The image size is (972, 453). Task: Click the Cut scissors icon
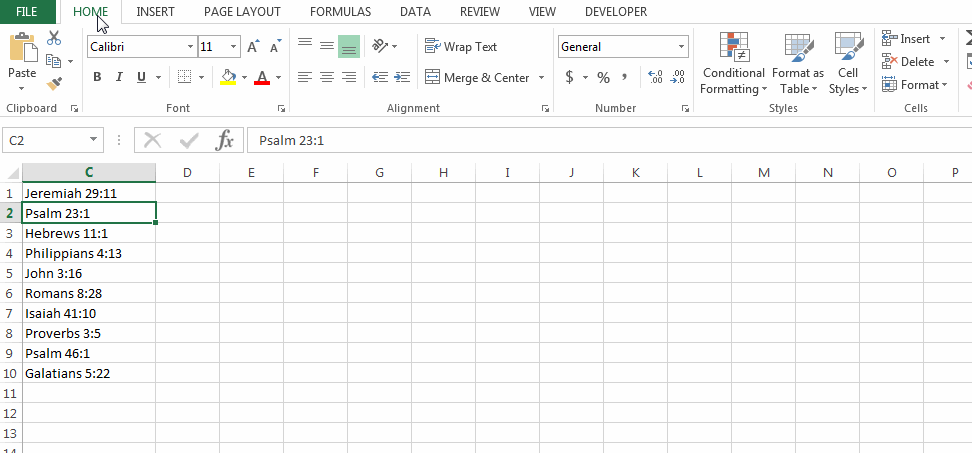click(54, 38)
